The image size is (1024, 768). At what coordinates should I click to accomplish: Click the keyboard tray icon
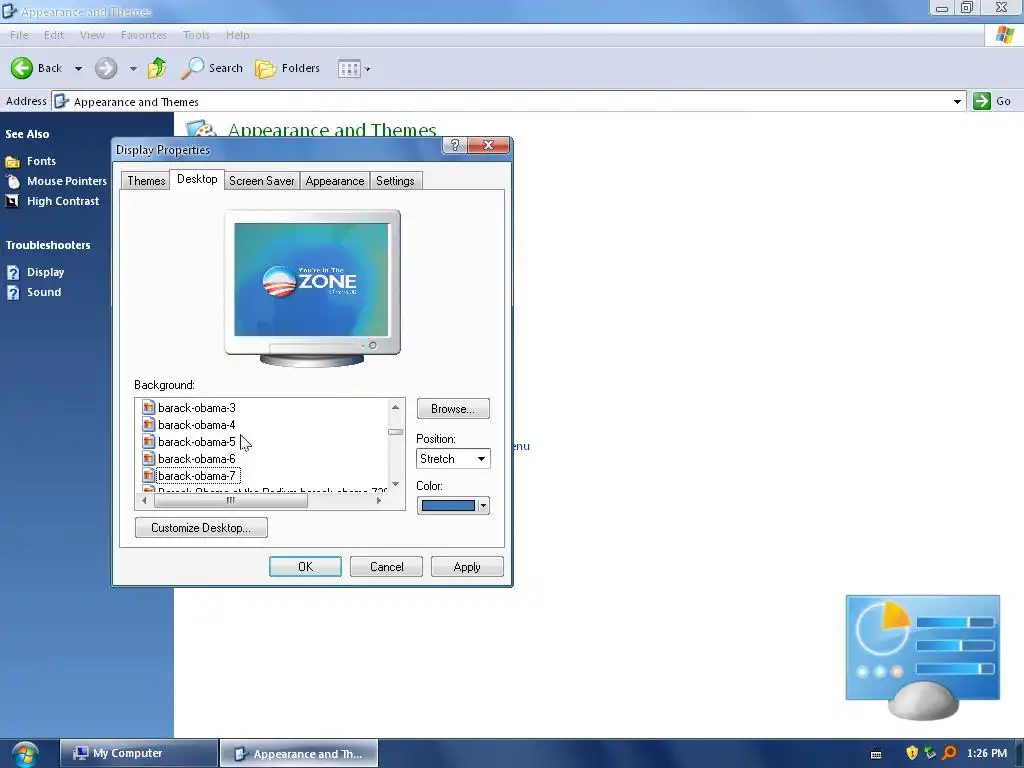(x=876, y=754)
